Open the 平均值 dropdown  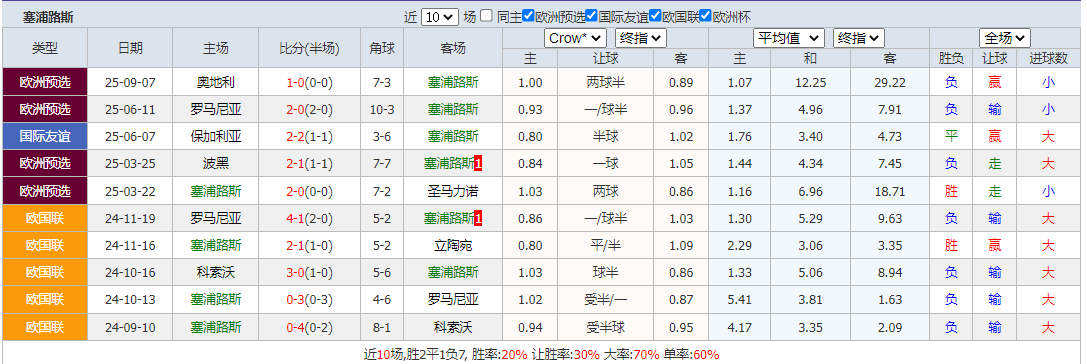(789, 38)
